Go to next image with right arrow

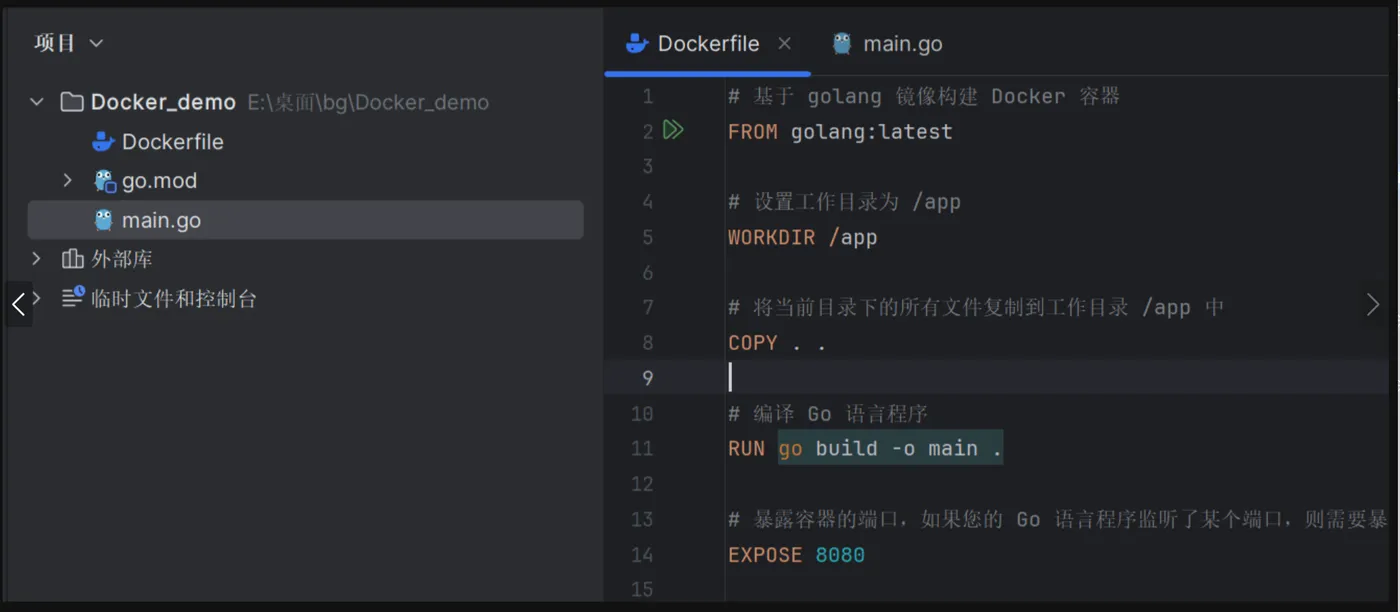click(1373, 305)
